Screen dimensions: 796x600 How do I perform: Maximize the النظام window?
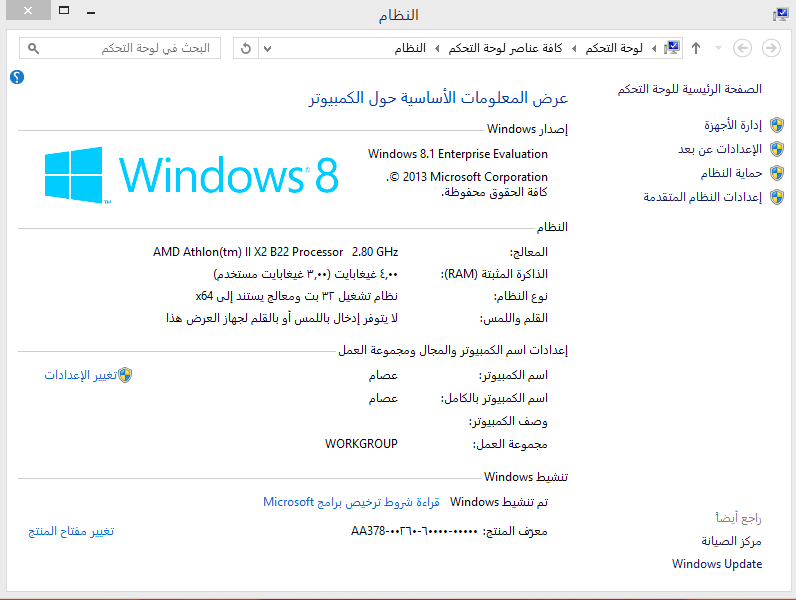click(64, 10)
